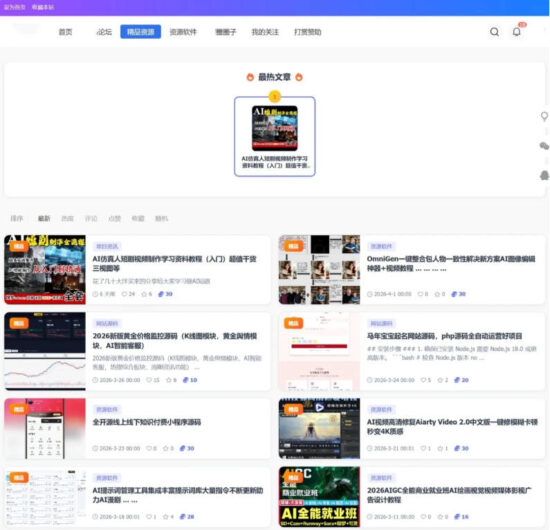Open article 全开源线上线下知识付费小程序源码
550x530 pixels.
[147, 422]
